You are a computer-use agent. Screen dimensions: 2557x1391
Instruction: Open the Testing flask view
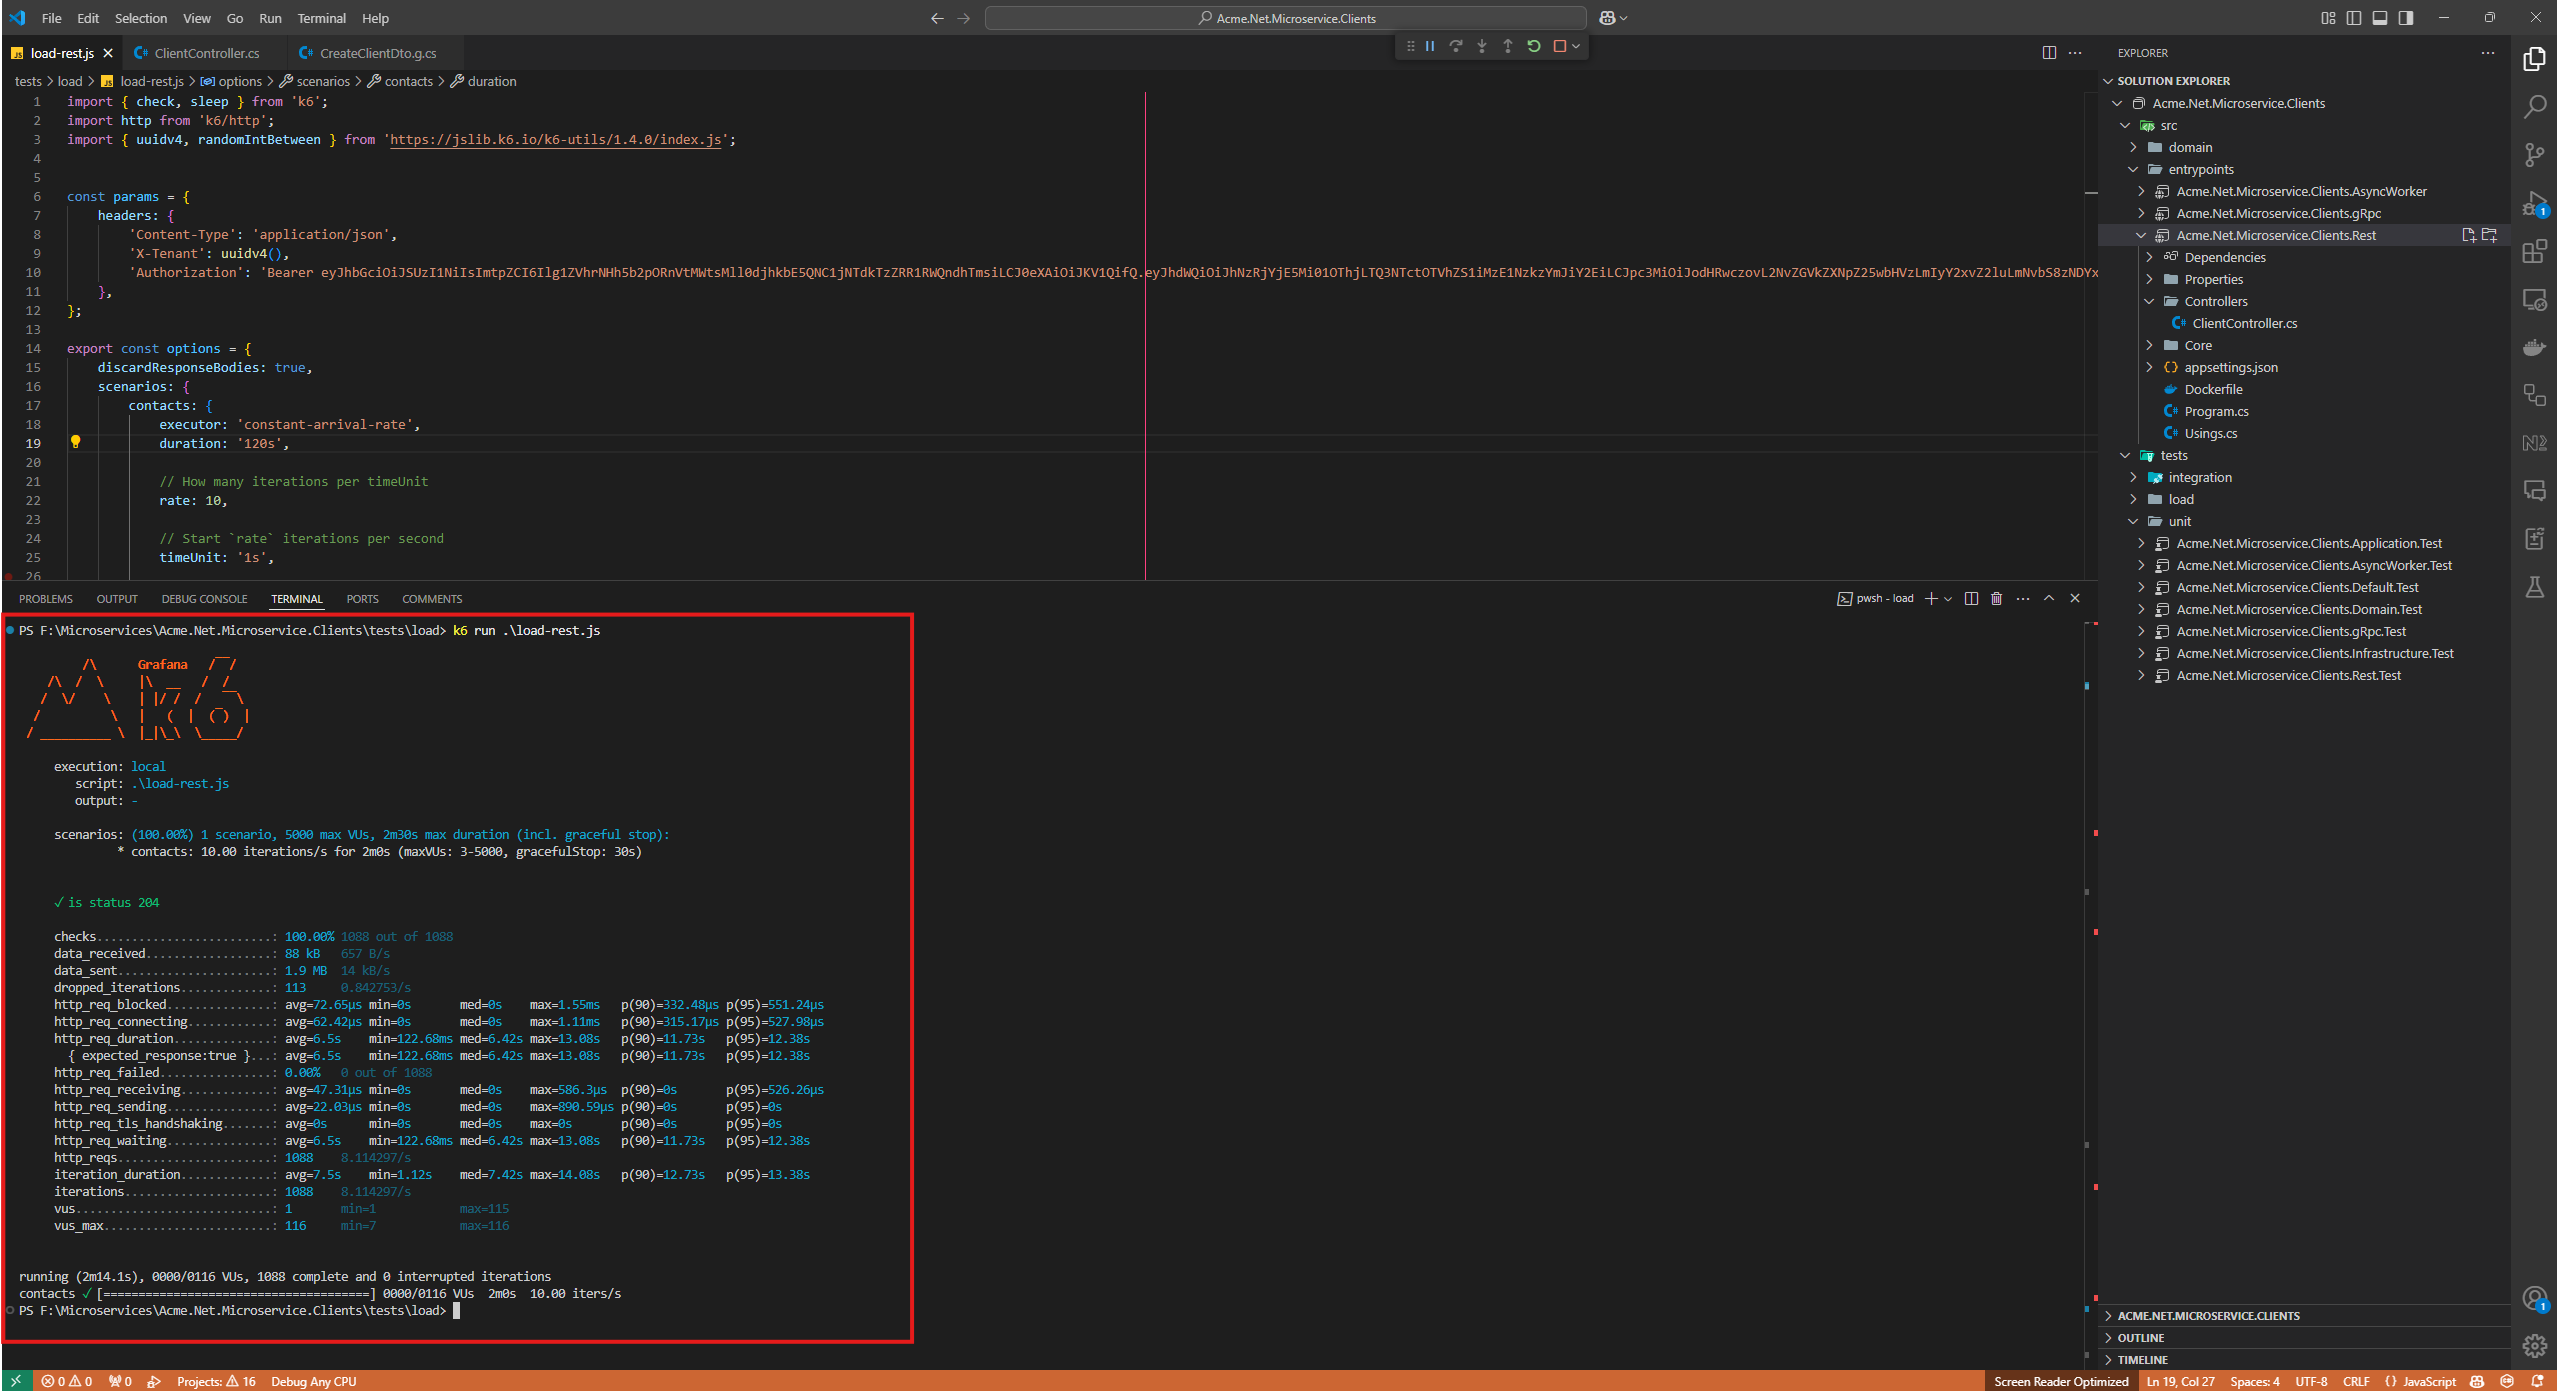pos(2534,587)
